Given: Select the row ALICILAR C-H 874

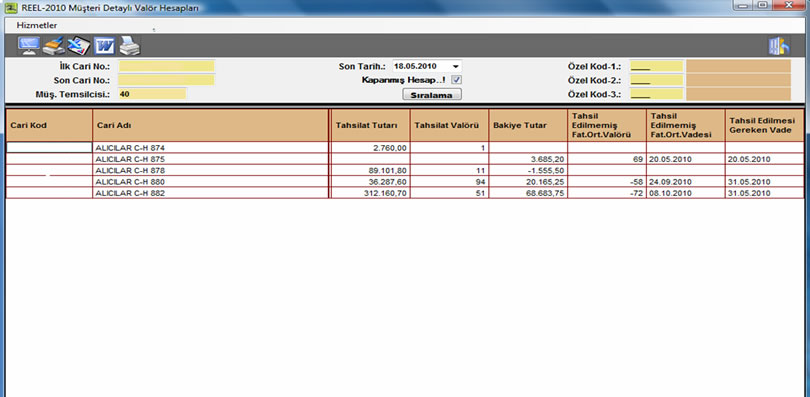Looking at the screenshot, I should [x=405, y=148].
